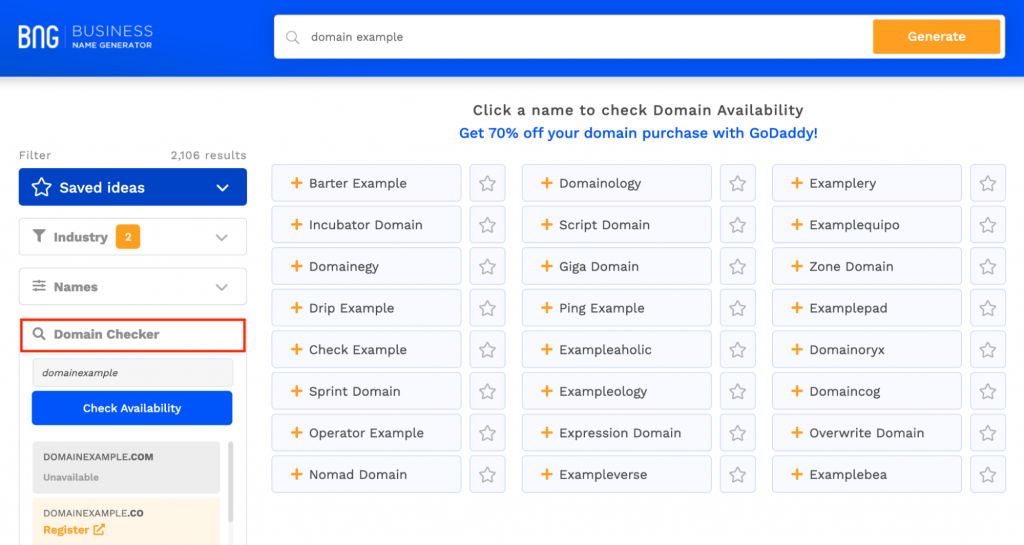Favorite the Giga Domain suggestion

point(737,266)
